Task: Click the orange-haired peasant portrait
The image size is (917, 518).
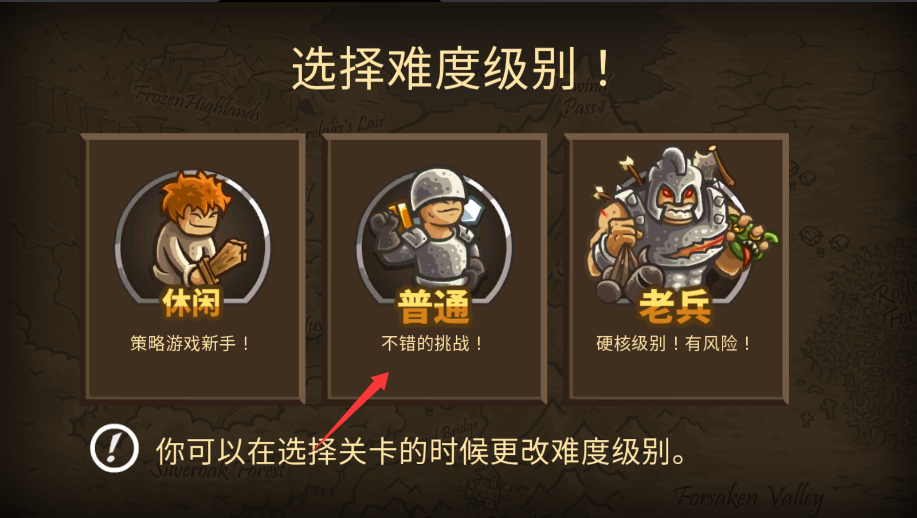Action: 192,232
